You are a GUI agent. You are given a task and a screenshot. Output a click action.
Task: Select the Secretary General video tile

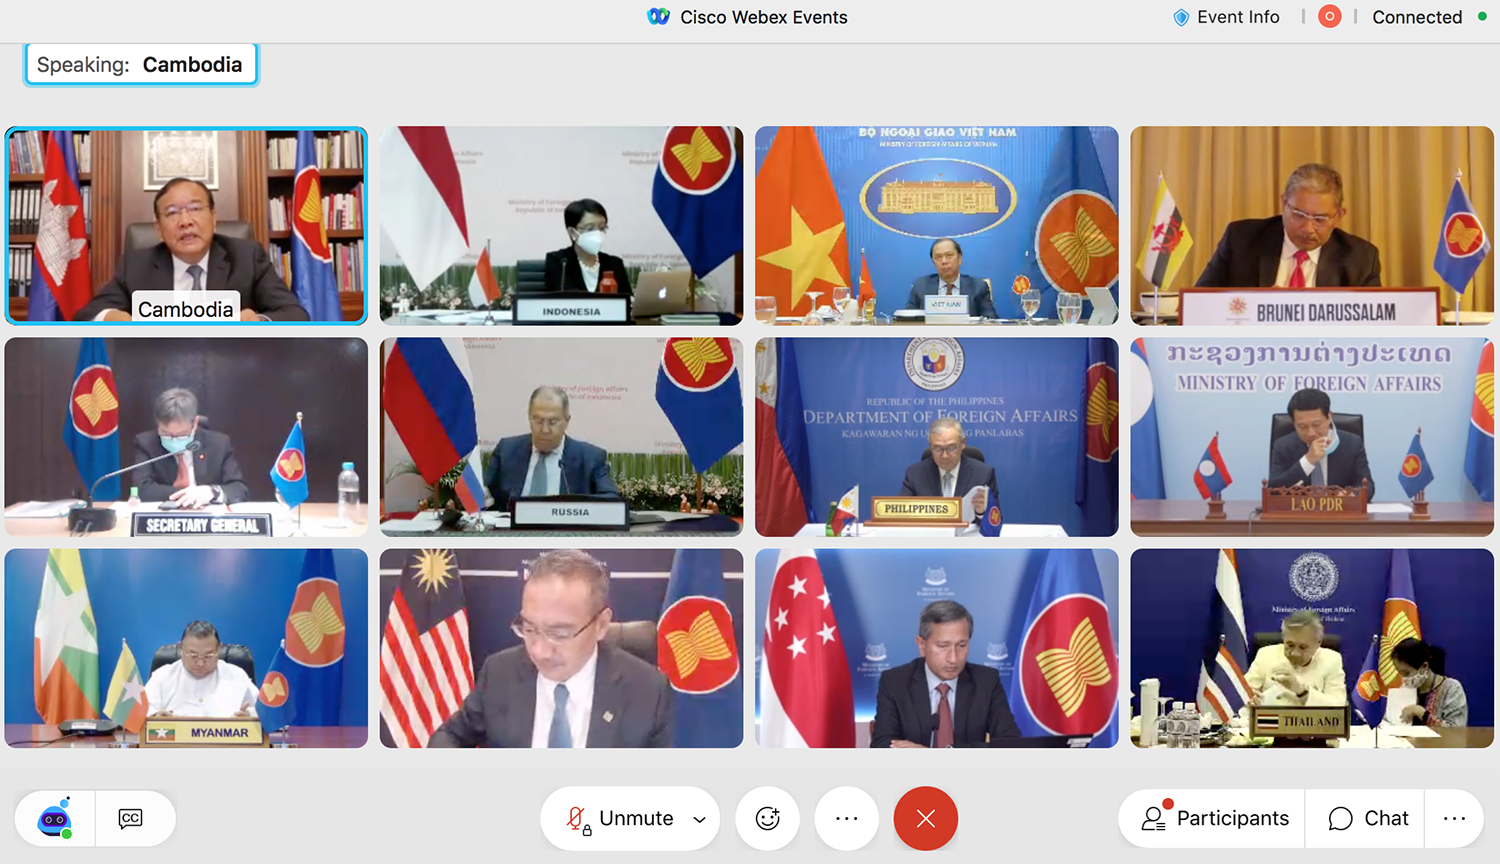tap(186, 436)
